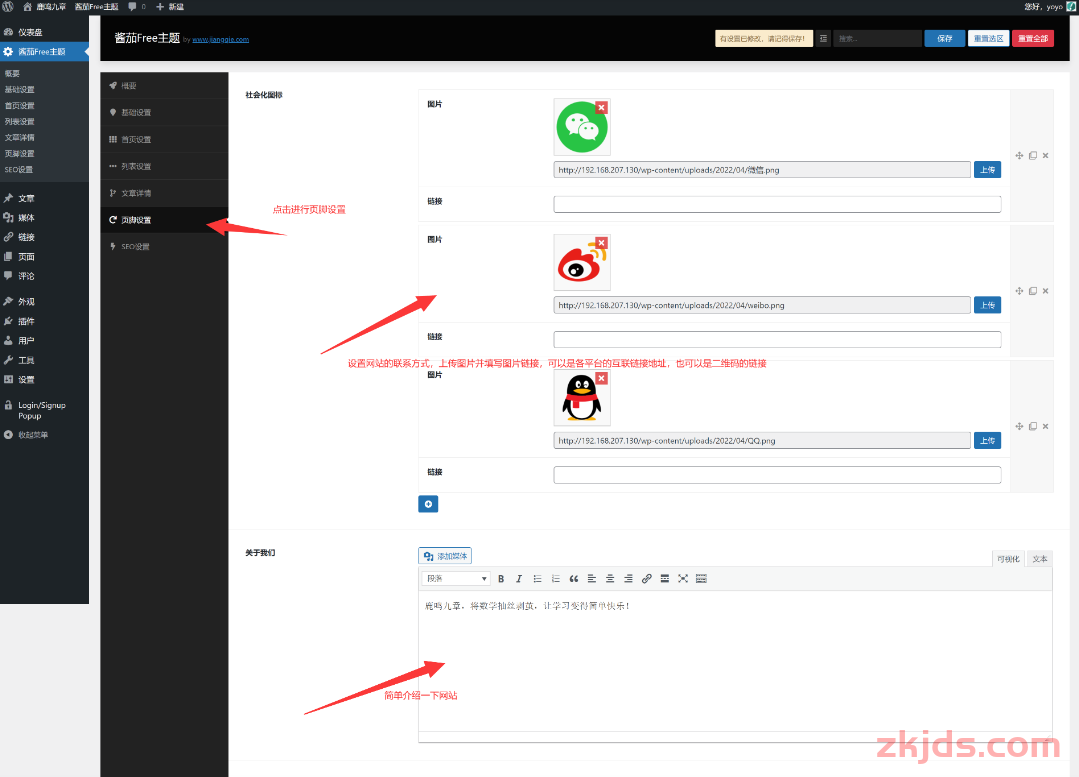
Task: Click the expand-all icon beside the search box
Action: [x=823, y=39]
